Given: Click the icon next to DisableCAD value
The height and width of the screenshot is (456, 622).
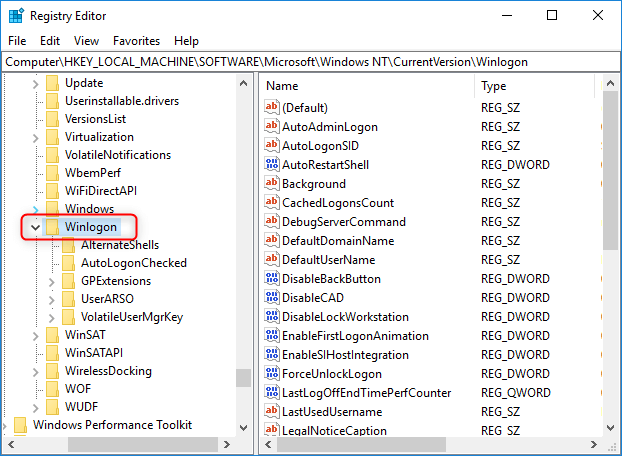Looking at the screenshot, I should point(271,298).
